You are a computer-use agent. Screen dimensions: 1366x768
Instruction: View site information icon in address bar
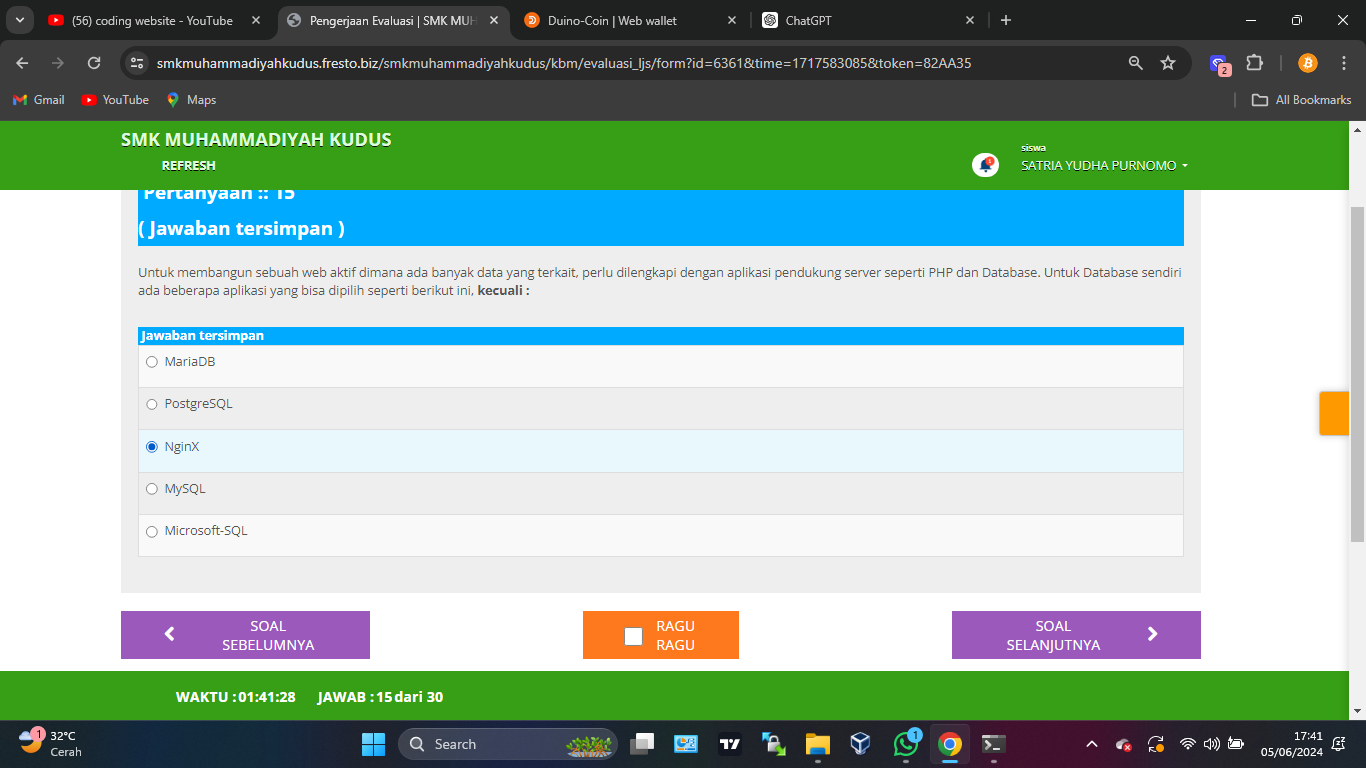138,63
